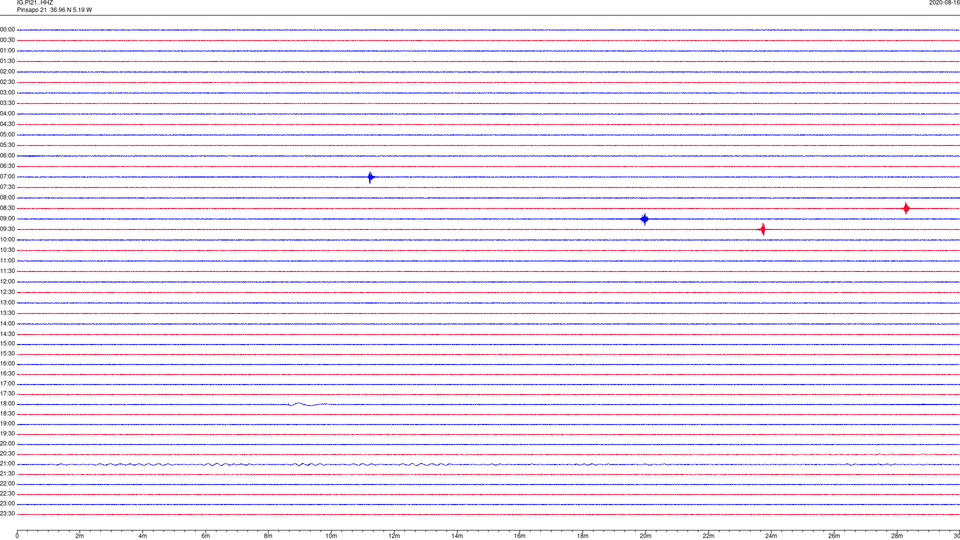The image size is (960, 540).
Task: Click the channel label 'IG.PI21..HHZ'
Action: click(35, 2)
